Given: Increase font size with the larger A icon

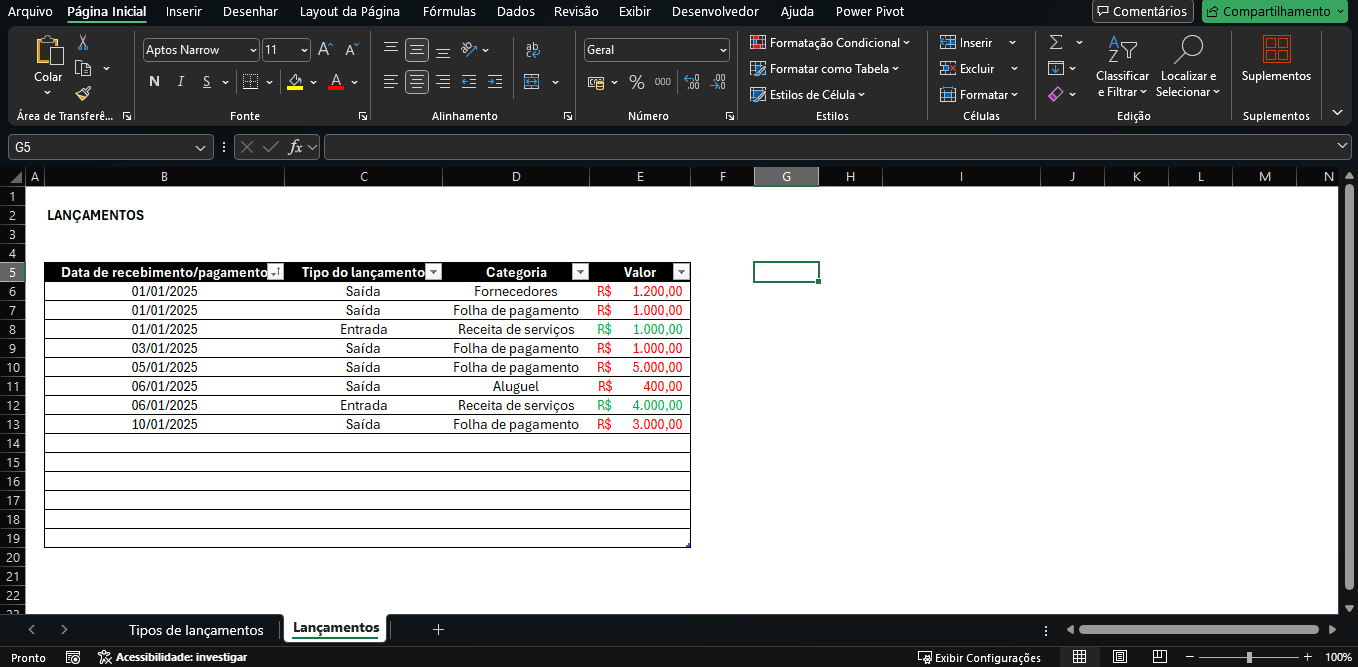Looking at the screenshot, I should pos(325,49).
